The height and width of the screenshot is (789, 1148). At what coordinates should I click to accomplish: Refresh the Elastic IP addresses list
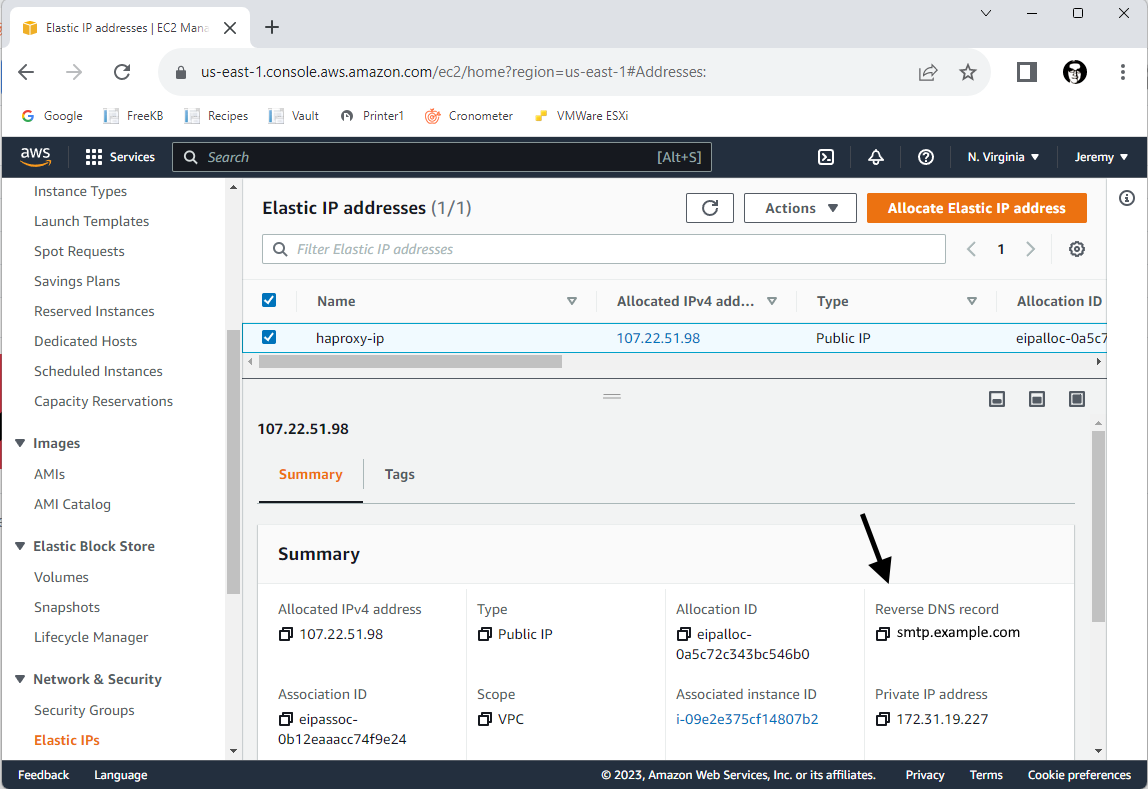tap(709, 208)
